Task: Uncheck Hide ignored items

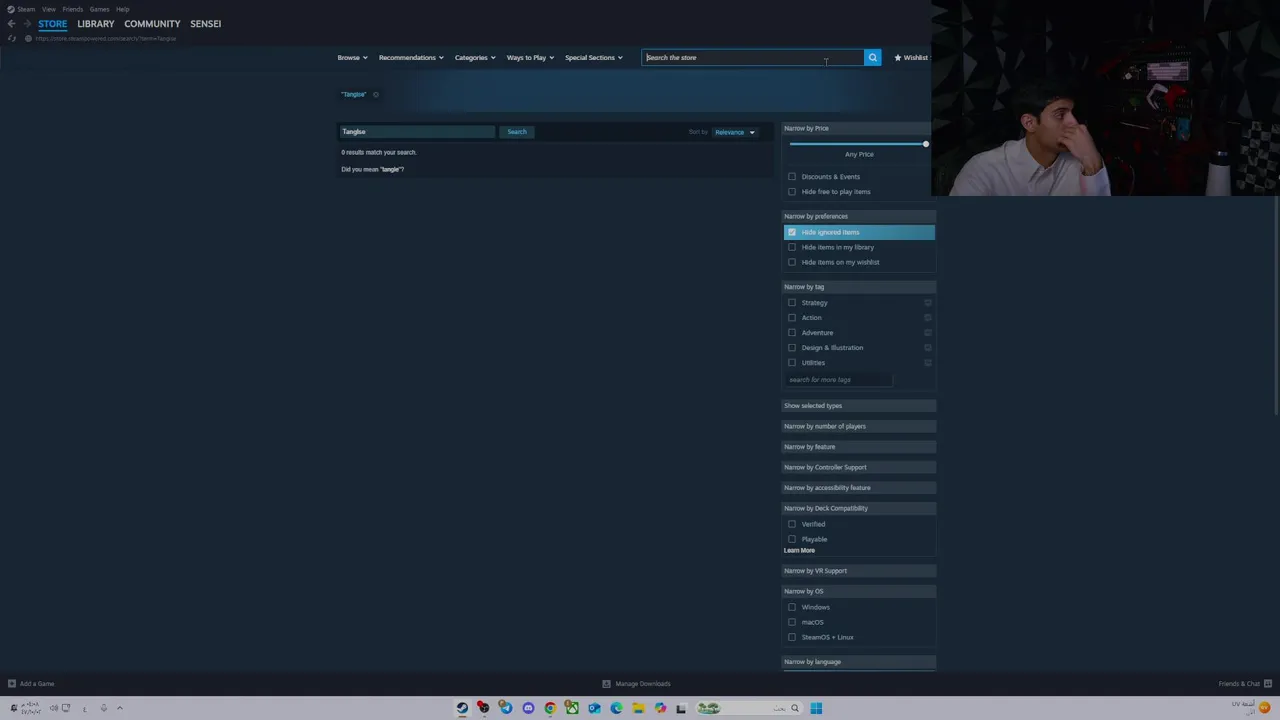Action: [x=792, y=232]
